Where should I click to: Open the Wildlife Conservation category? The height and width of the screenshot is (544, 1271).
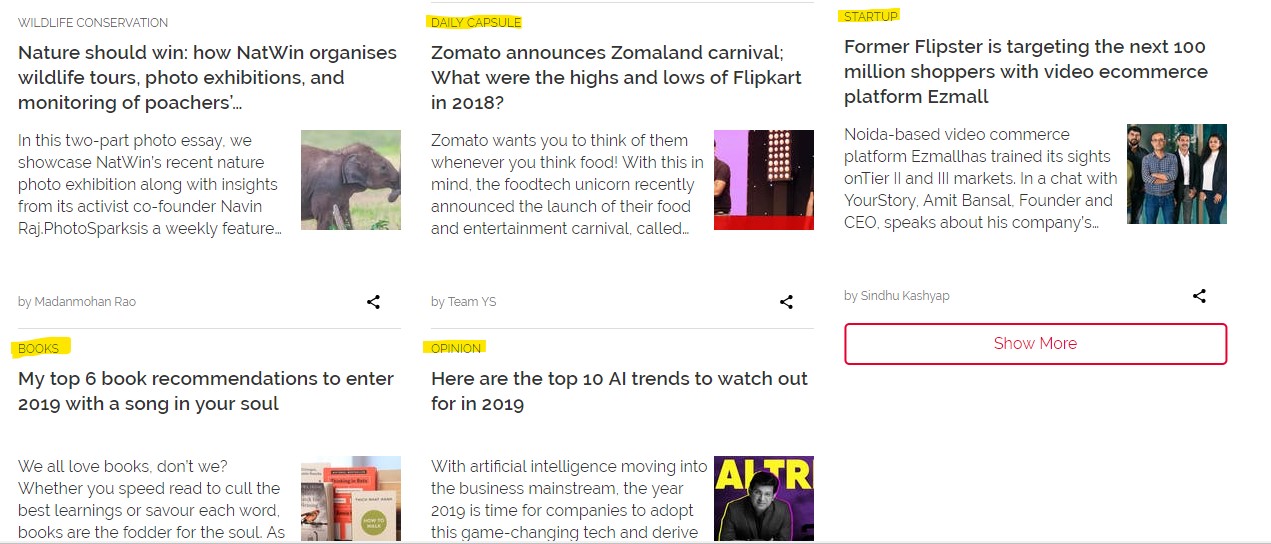(93, 23)
